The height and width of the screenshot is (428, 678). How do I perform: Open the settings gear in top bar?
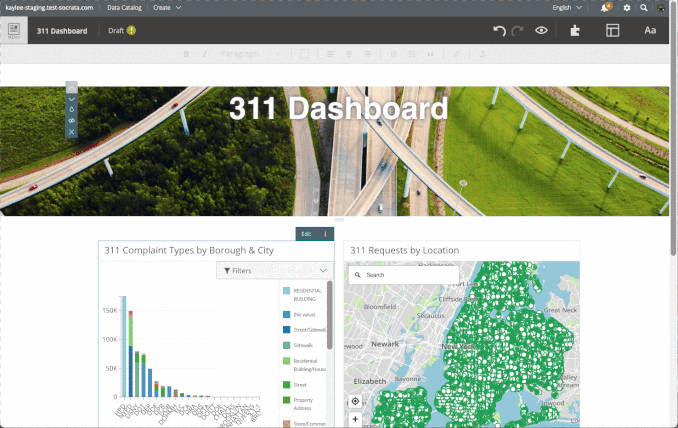tap(627, 8)
